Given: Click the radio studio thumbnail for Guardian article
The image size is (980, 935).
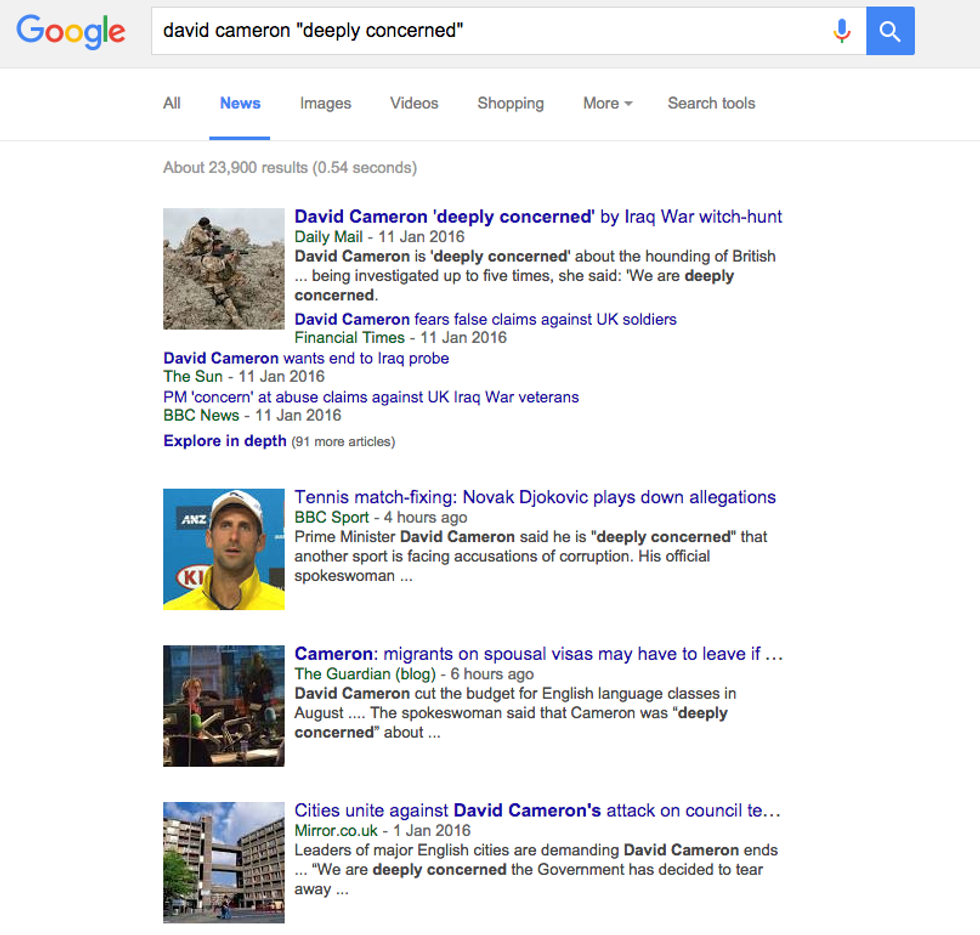Looking at the screenshot, I should [x=224, y=706].
